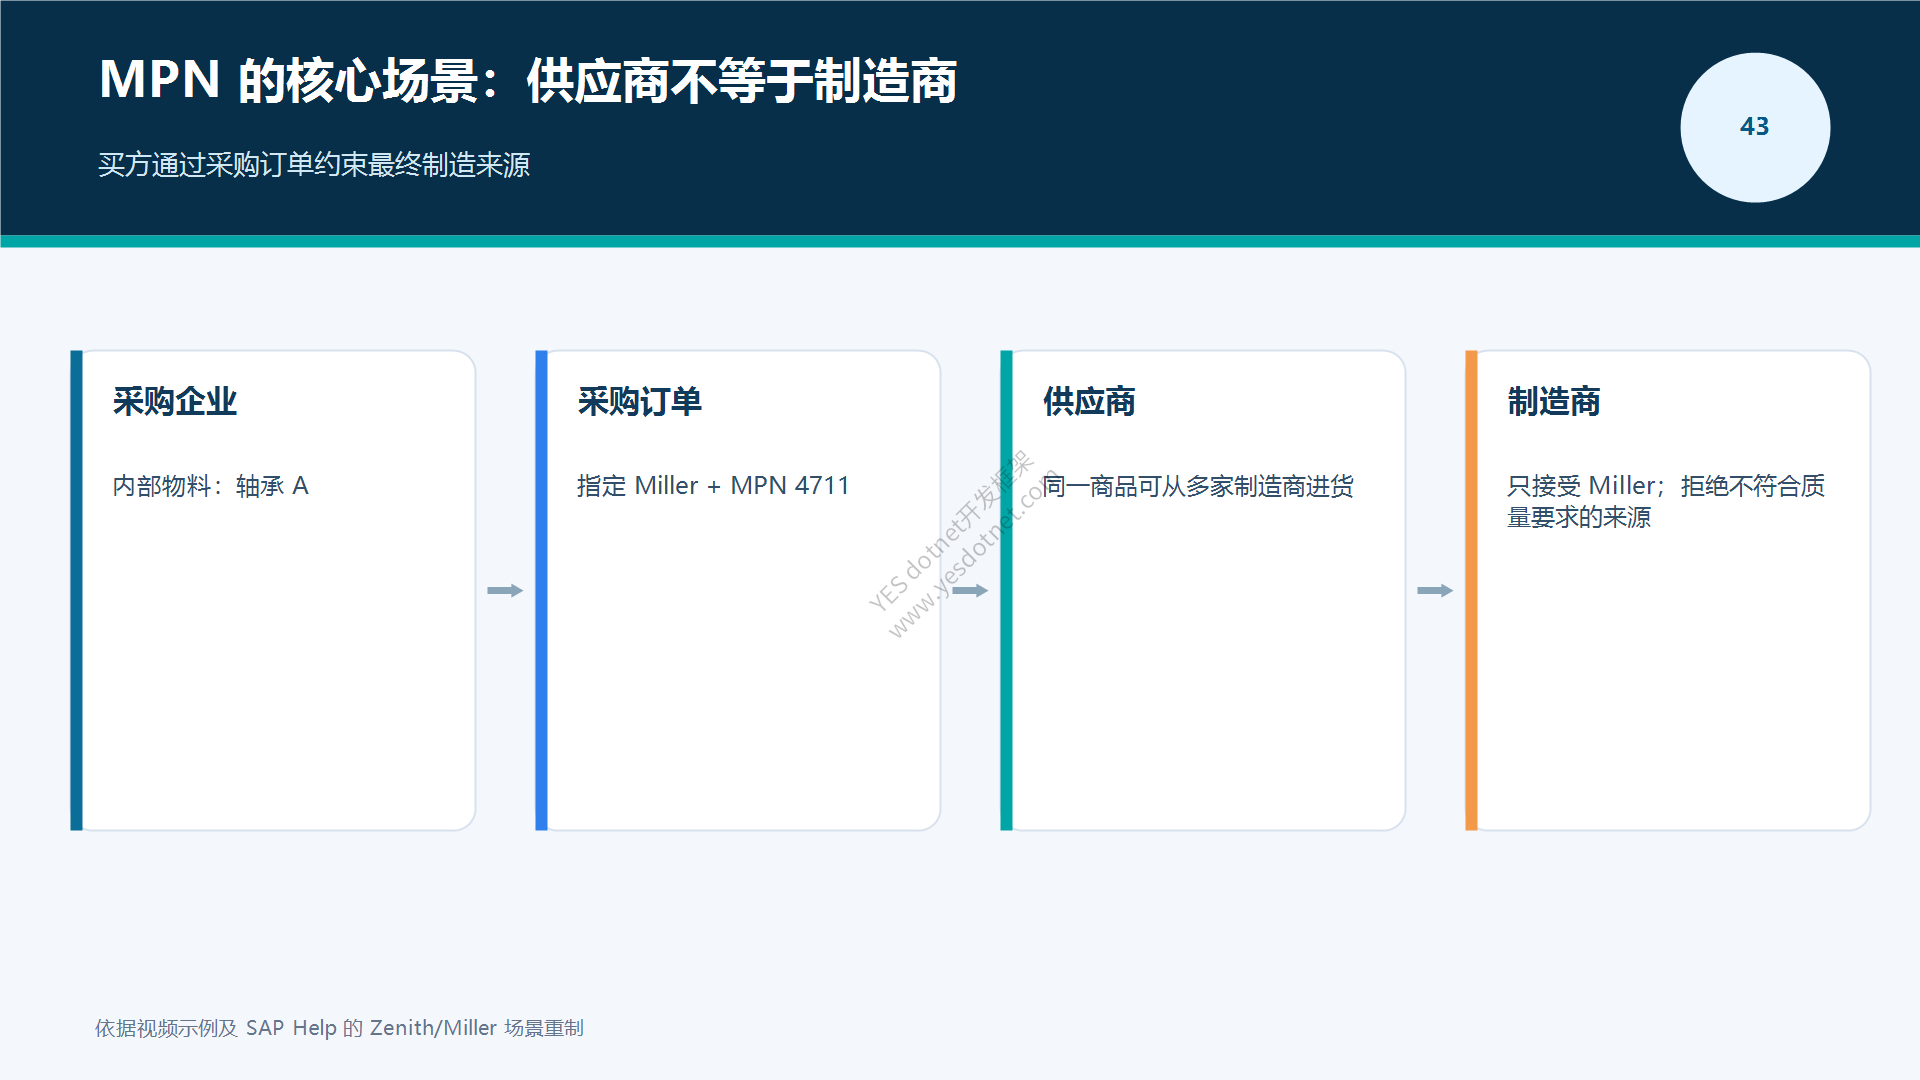This screenshot has width=1920, height=1080.
Task: Click the footer note 依据视频示例及 SAP Help
Action: tap(339, 1028)
